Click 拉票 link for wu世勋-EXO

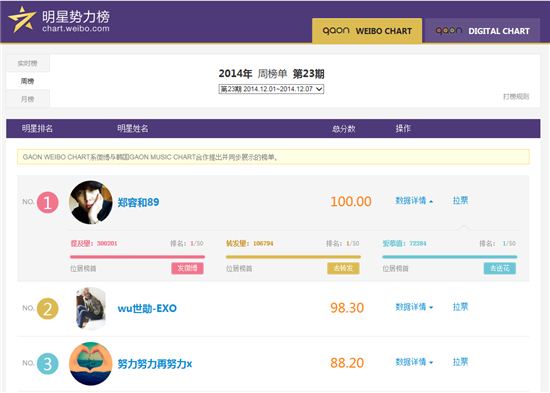(461, 307)
